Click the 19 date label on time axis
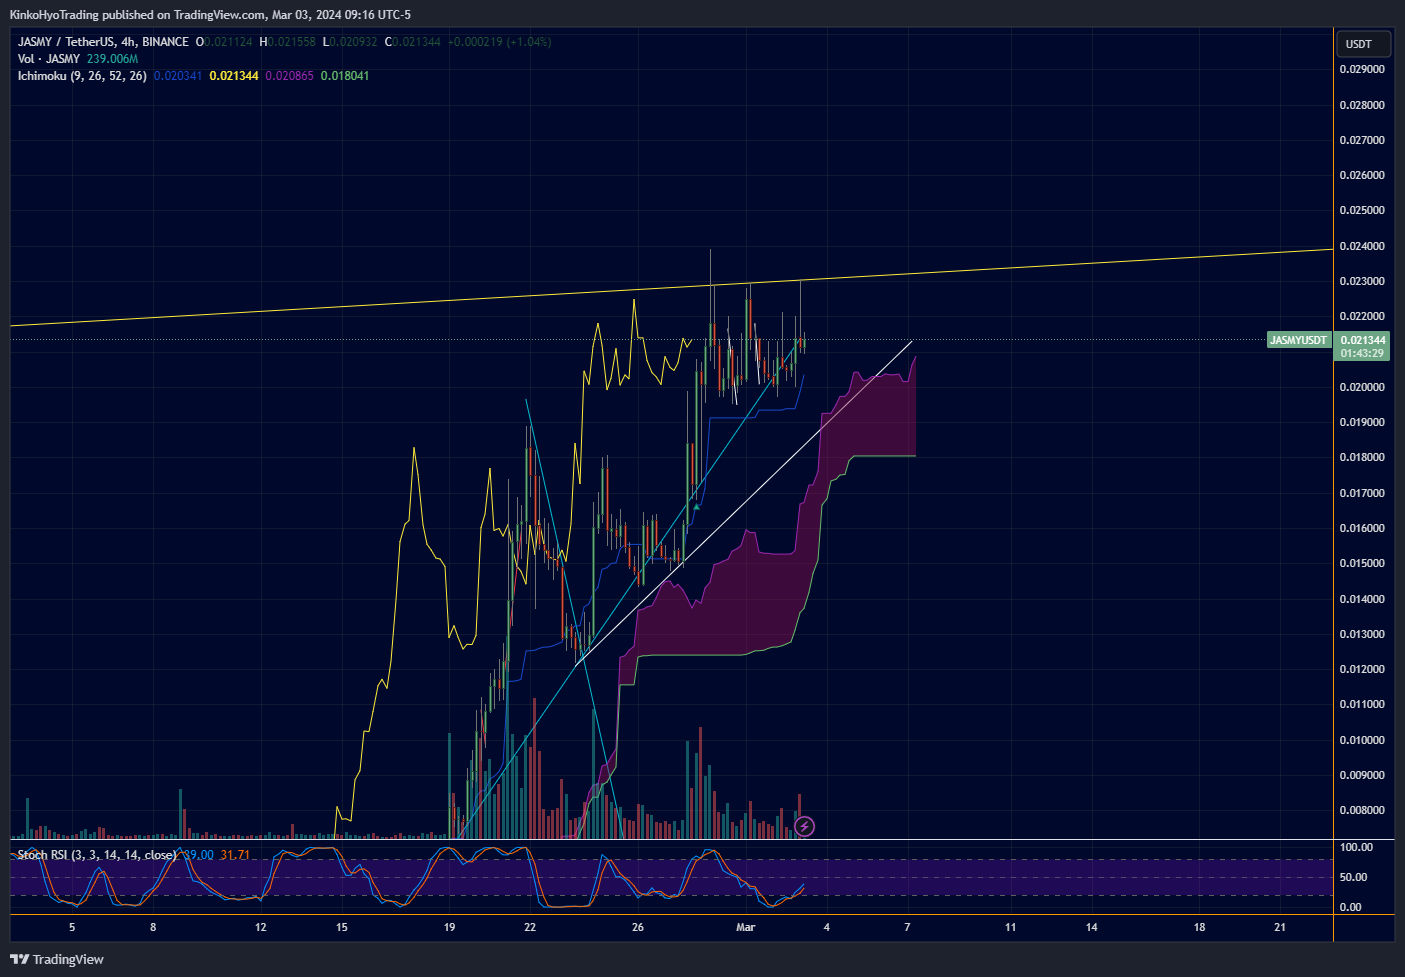Screen dimensions: 1405x977 449,927
